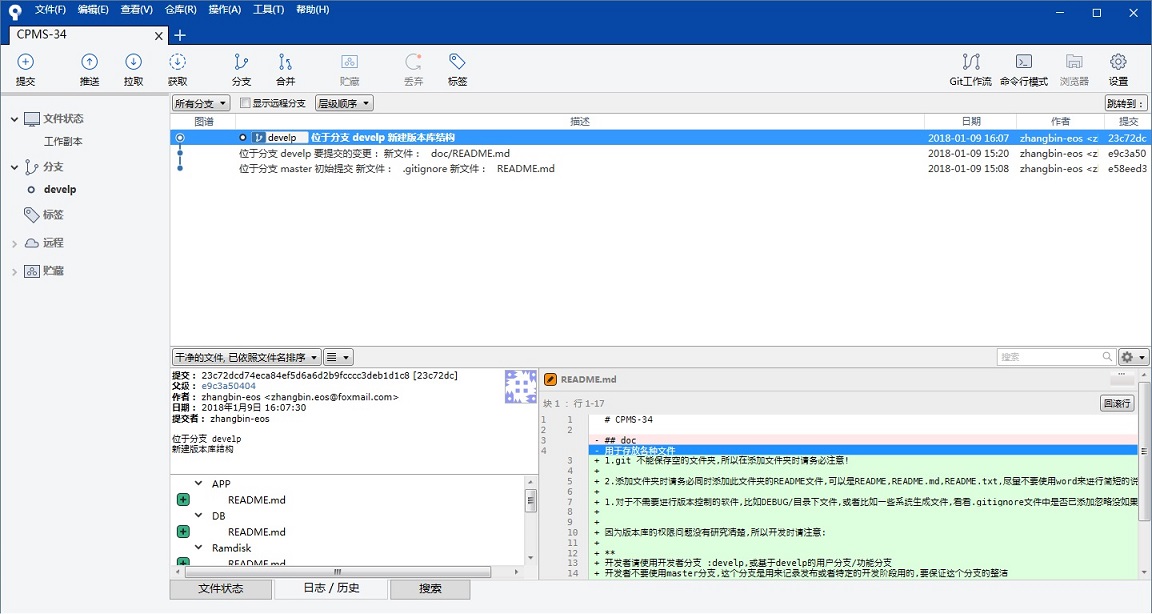Click the 标签 (Tag) toolbar icon
Viewport: 1152px width, 614px height.
[457, 69]
